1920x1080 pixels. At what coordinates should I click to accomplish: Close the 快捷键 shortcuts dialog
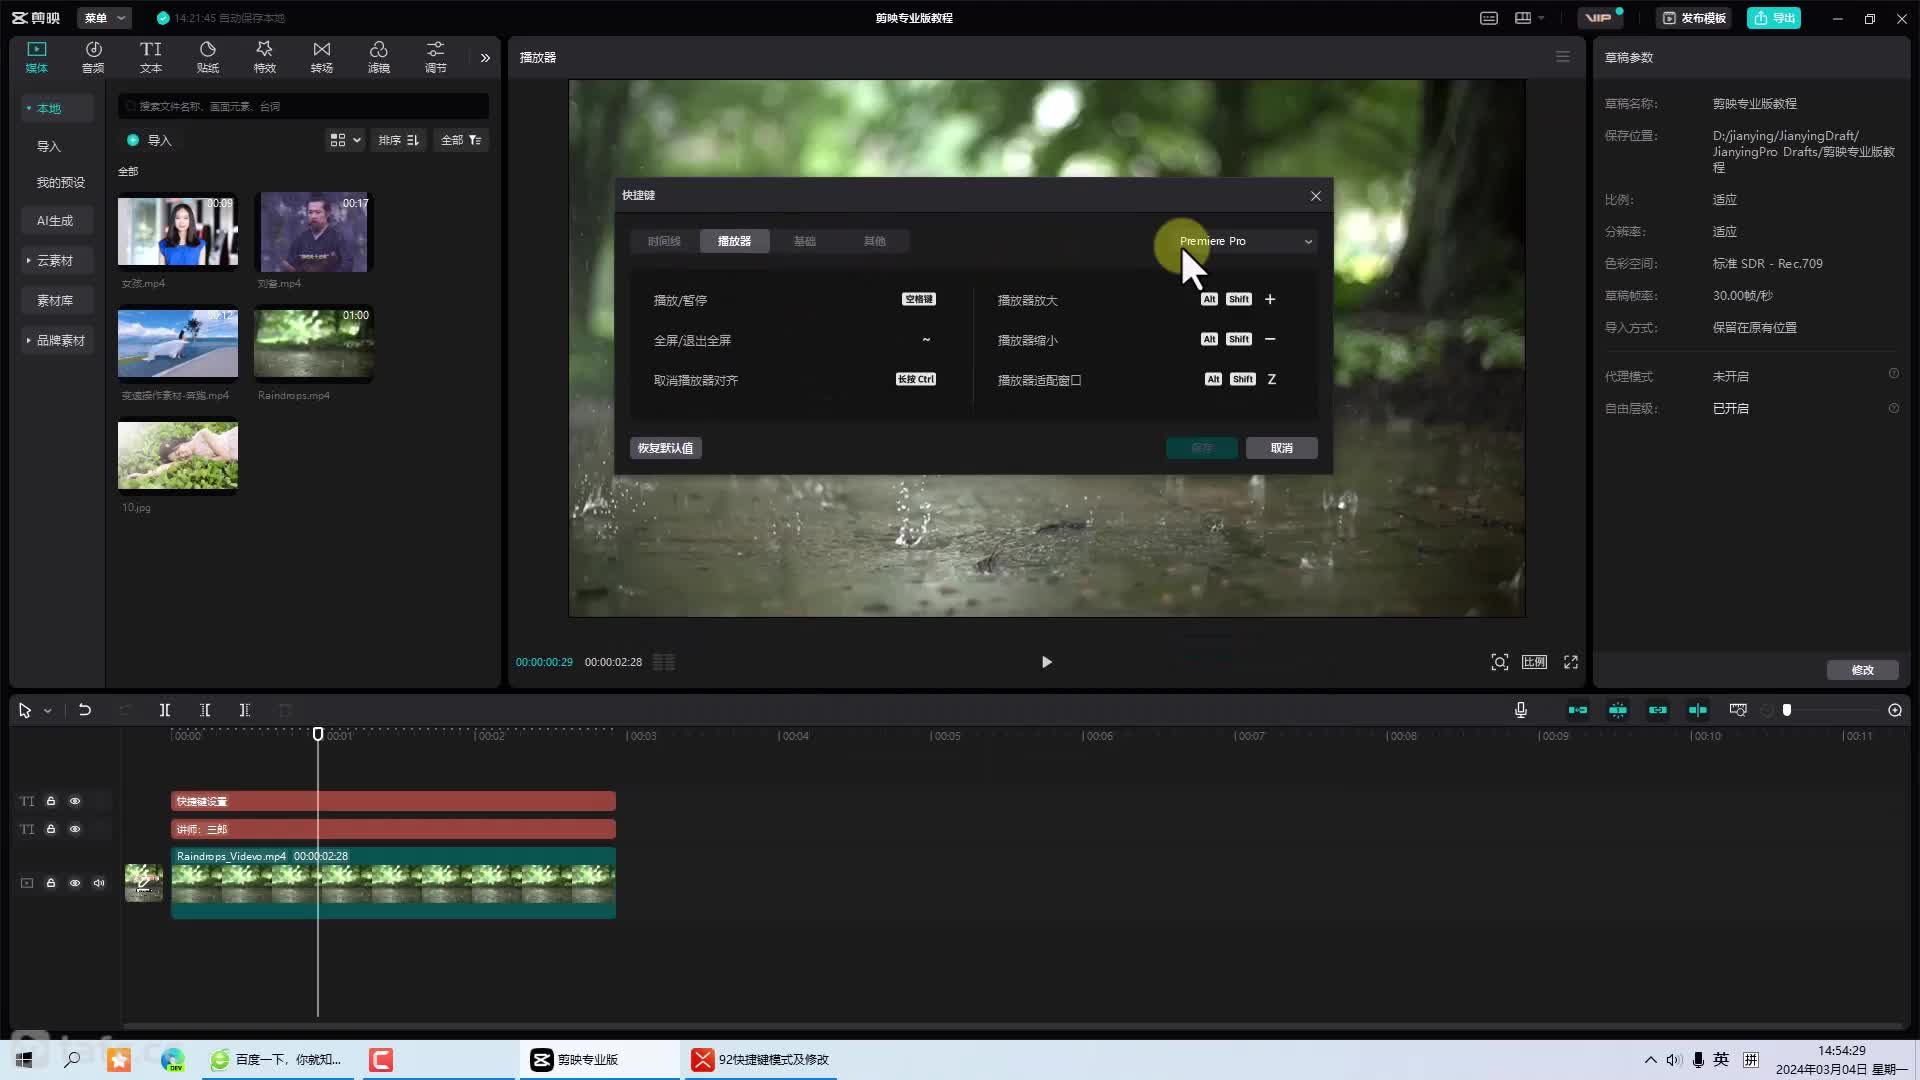(1316, 196)
